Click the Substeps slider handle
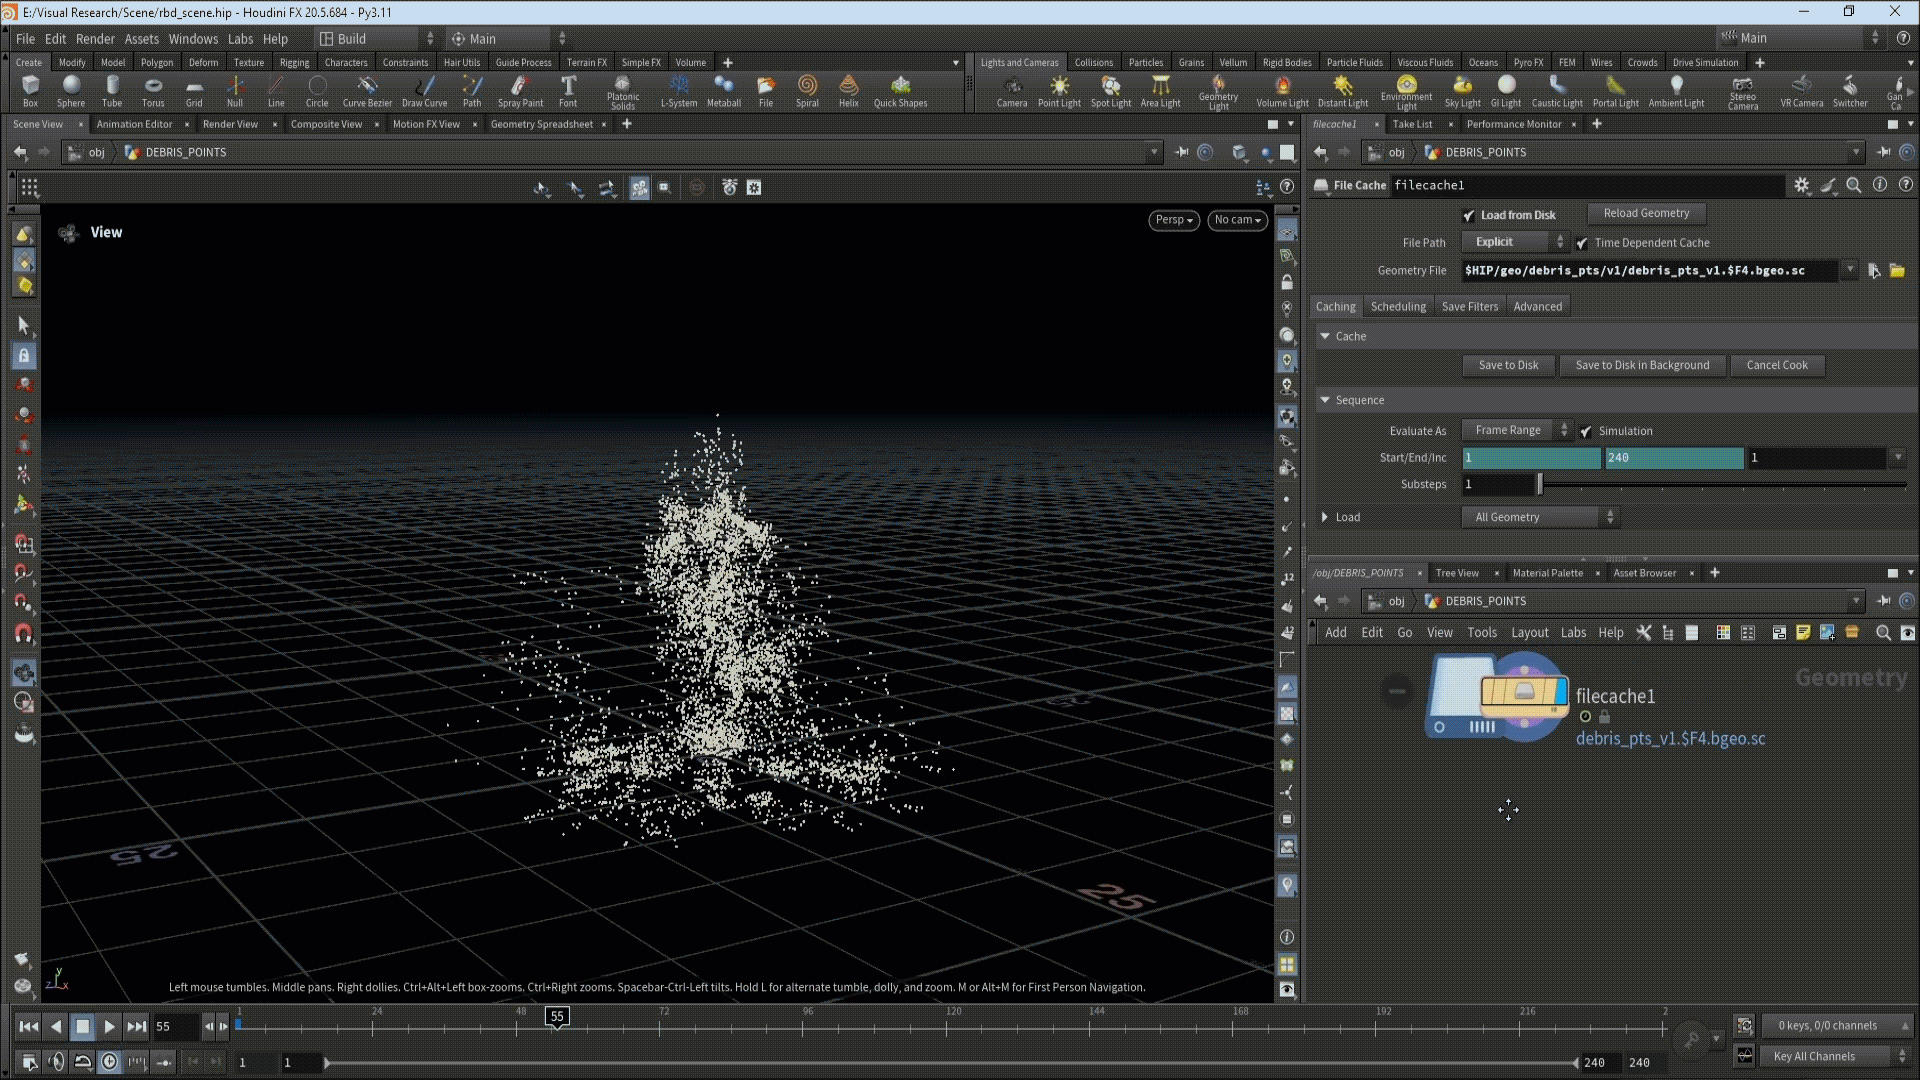 1540,485
